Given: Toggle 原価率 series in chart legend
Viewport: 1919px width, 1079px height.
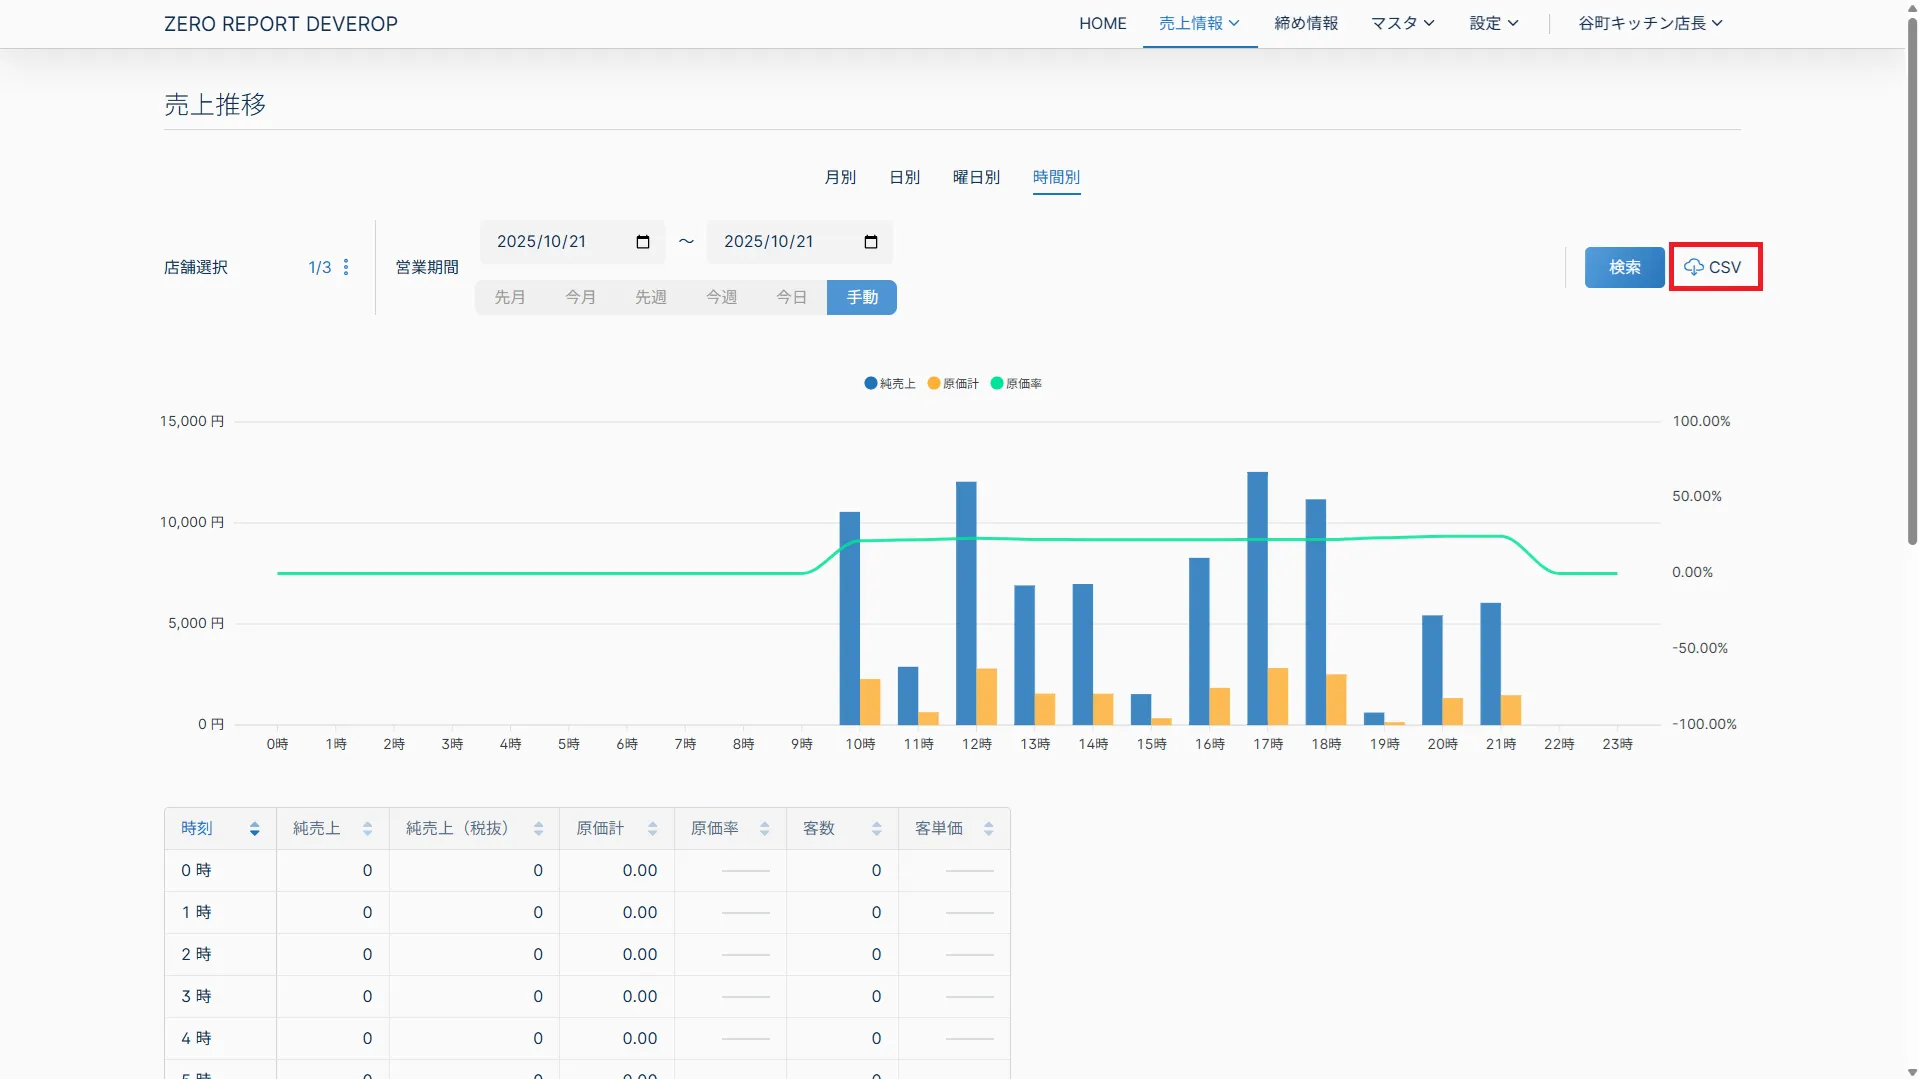Looking at the screenshot, I should [1016, 384].
